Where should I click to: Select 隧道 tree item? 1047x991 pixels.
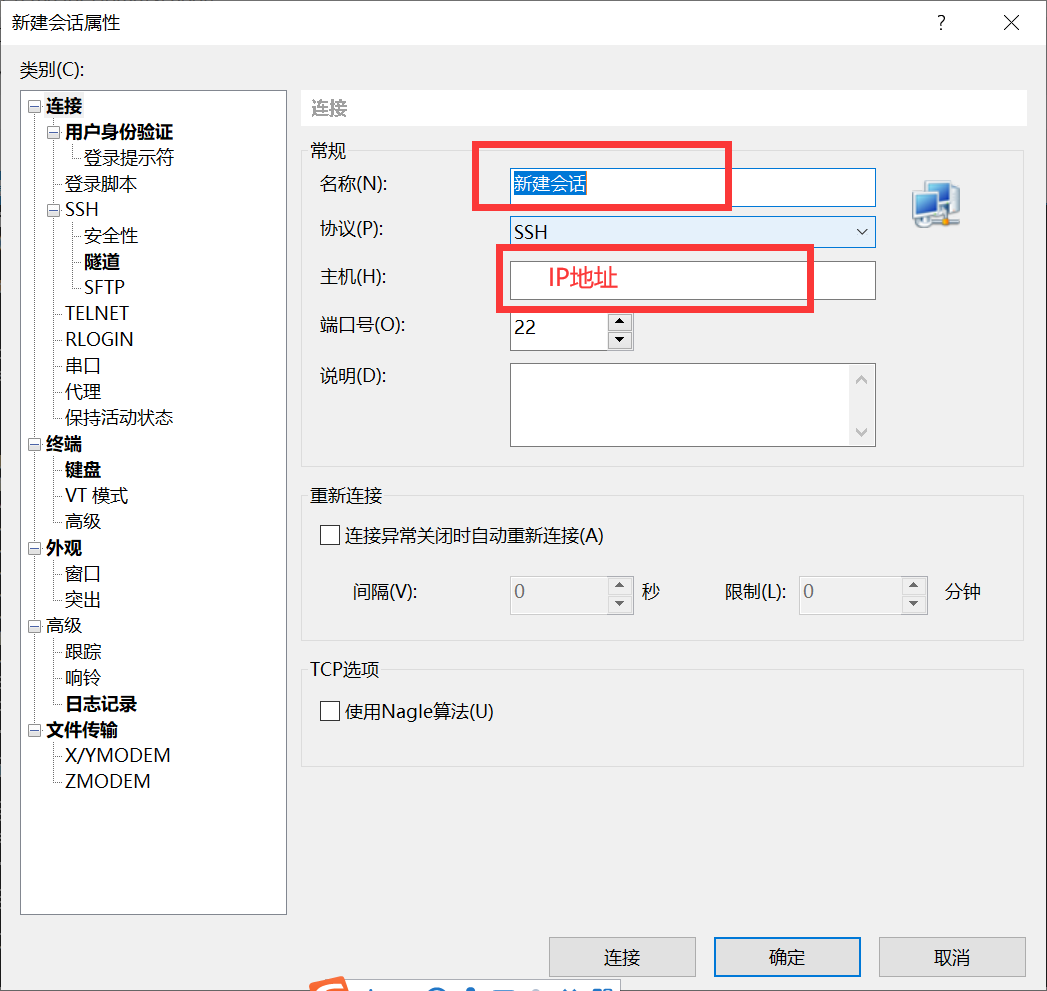coord(101,262)
